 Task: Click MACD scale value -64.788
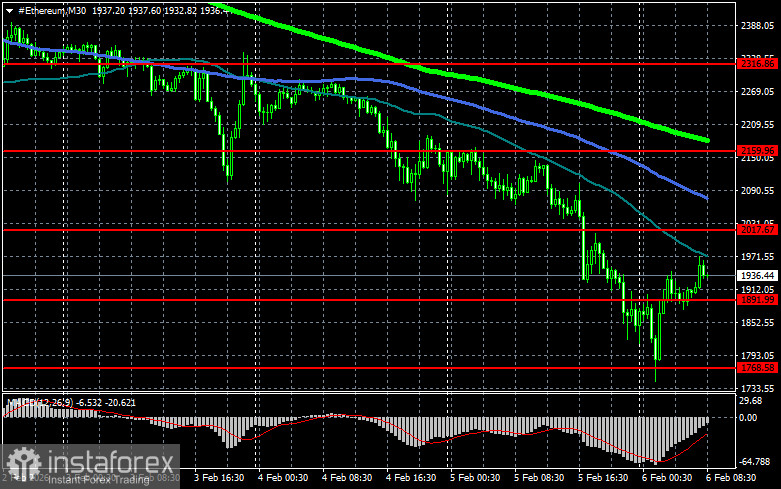[x=755, y=462]
